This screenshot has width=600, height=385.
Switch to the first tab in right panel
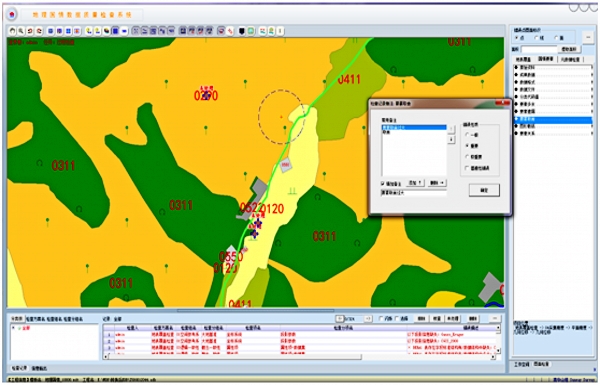(x=523, y=59)
